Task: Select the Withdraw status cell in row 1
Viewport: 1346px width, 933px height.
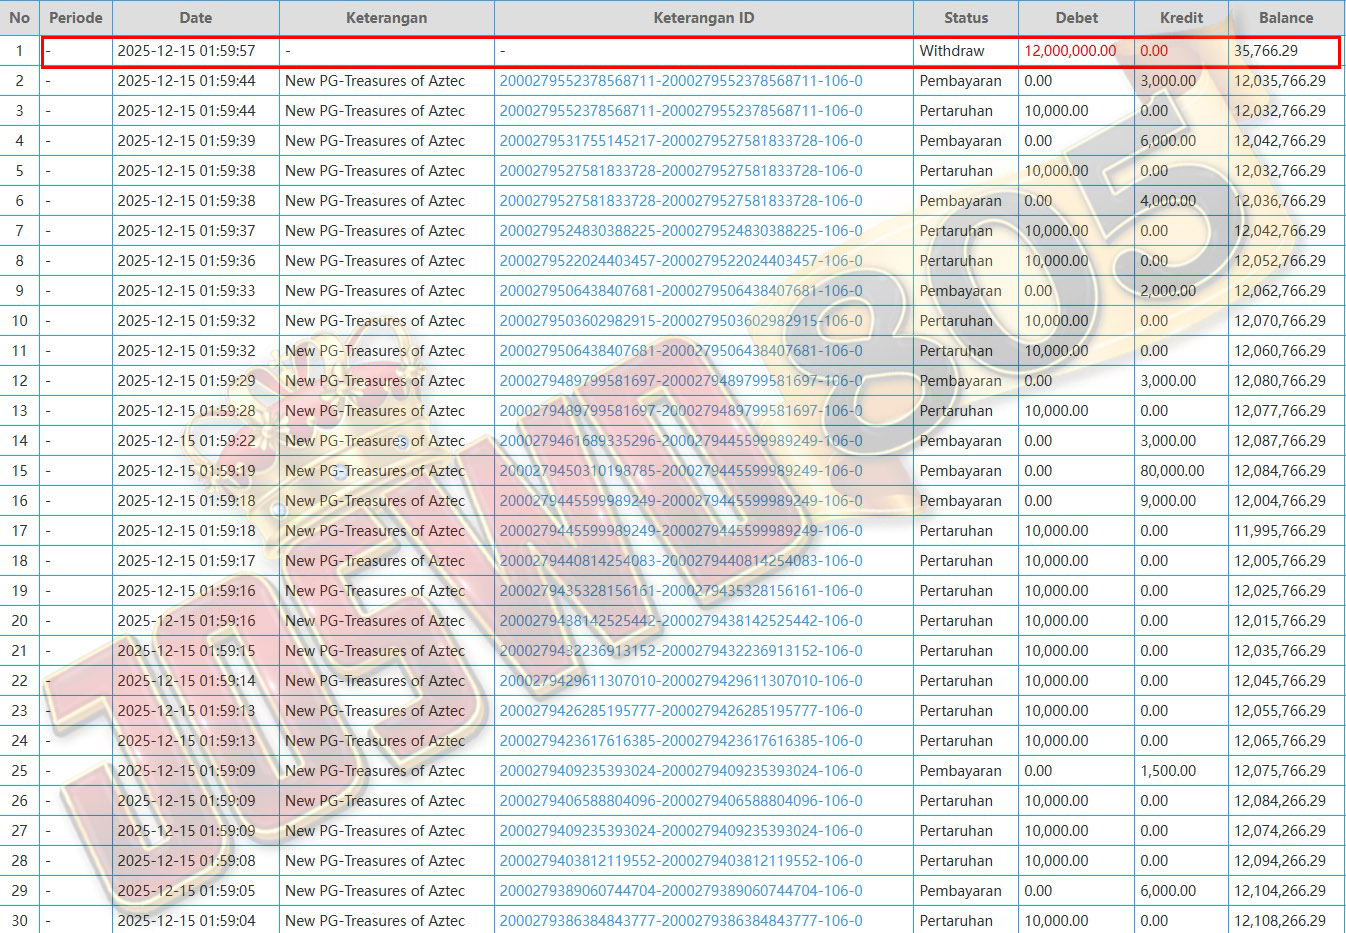Action: 951,51
